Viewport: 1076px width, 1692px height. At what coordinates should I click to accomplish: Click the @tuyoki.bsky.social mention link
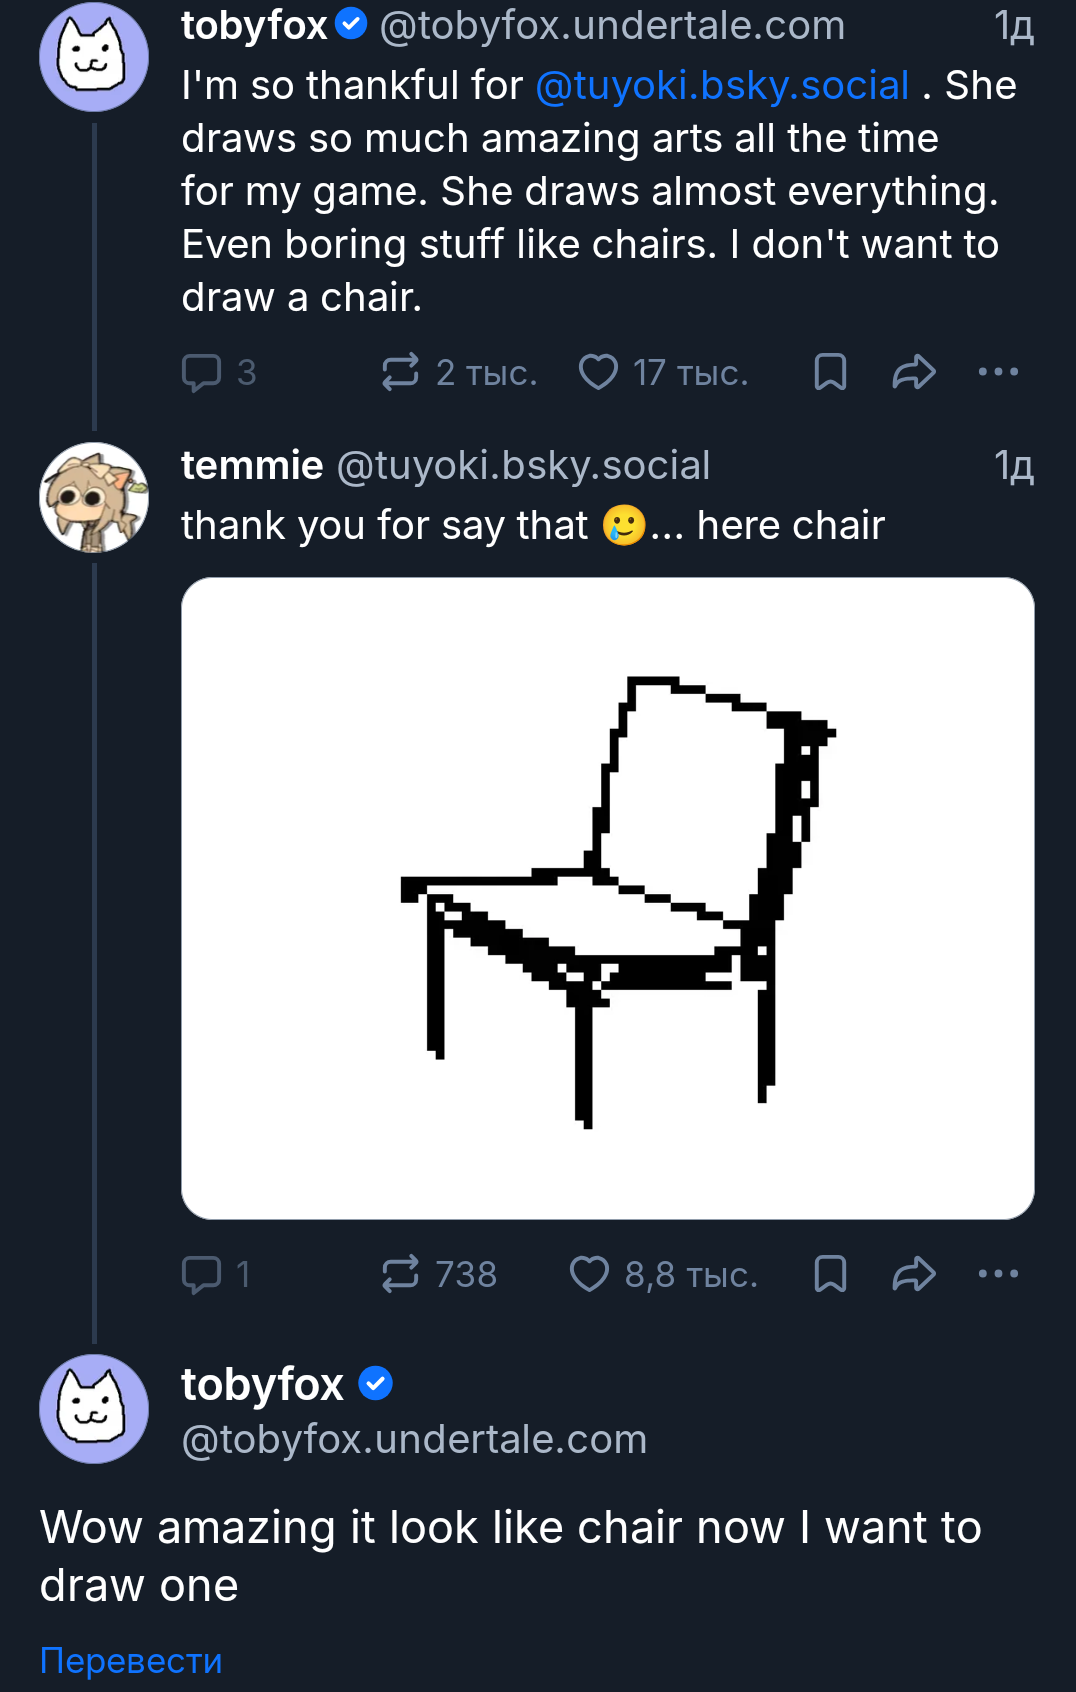pos(722,86)
